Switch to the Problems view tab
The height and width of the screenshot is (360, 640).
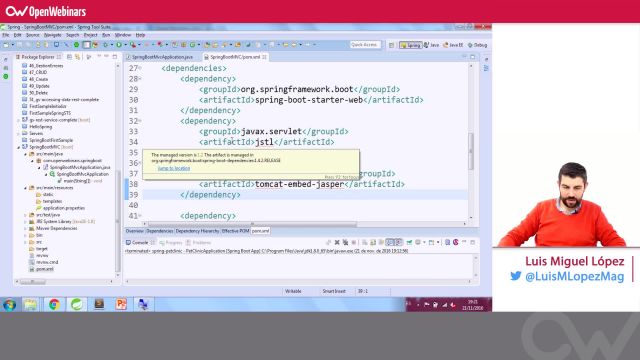[x=198, y=242]
